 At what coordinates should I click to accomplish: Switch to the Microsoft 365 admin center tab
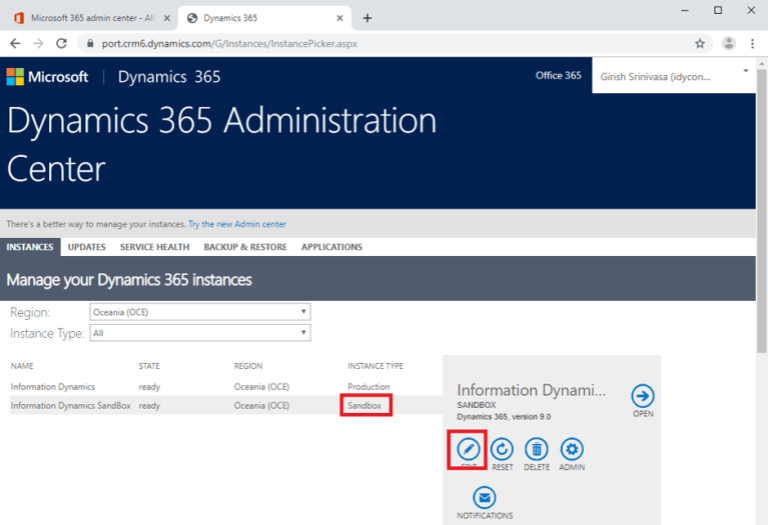pos(92,18)
